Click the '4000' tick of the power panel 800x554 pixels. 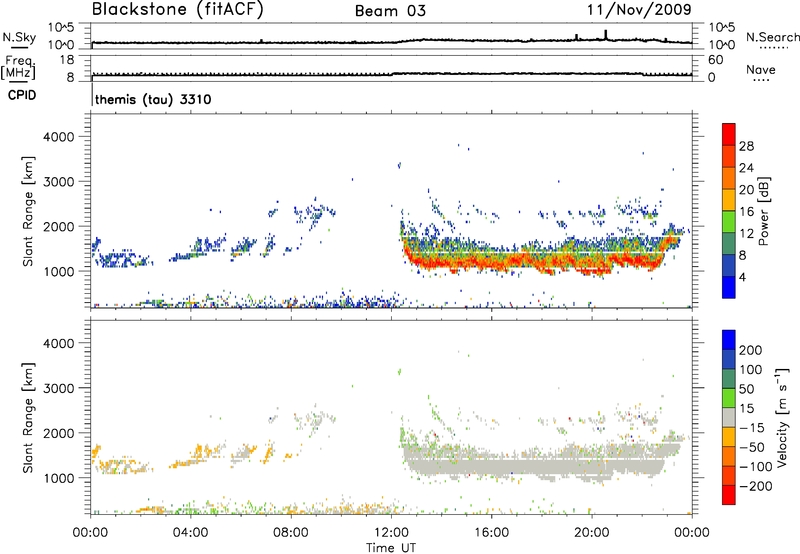(58, 137)
